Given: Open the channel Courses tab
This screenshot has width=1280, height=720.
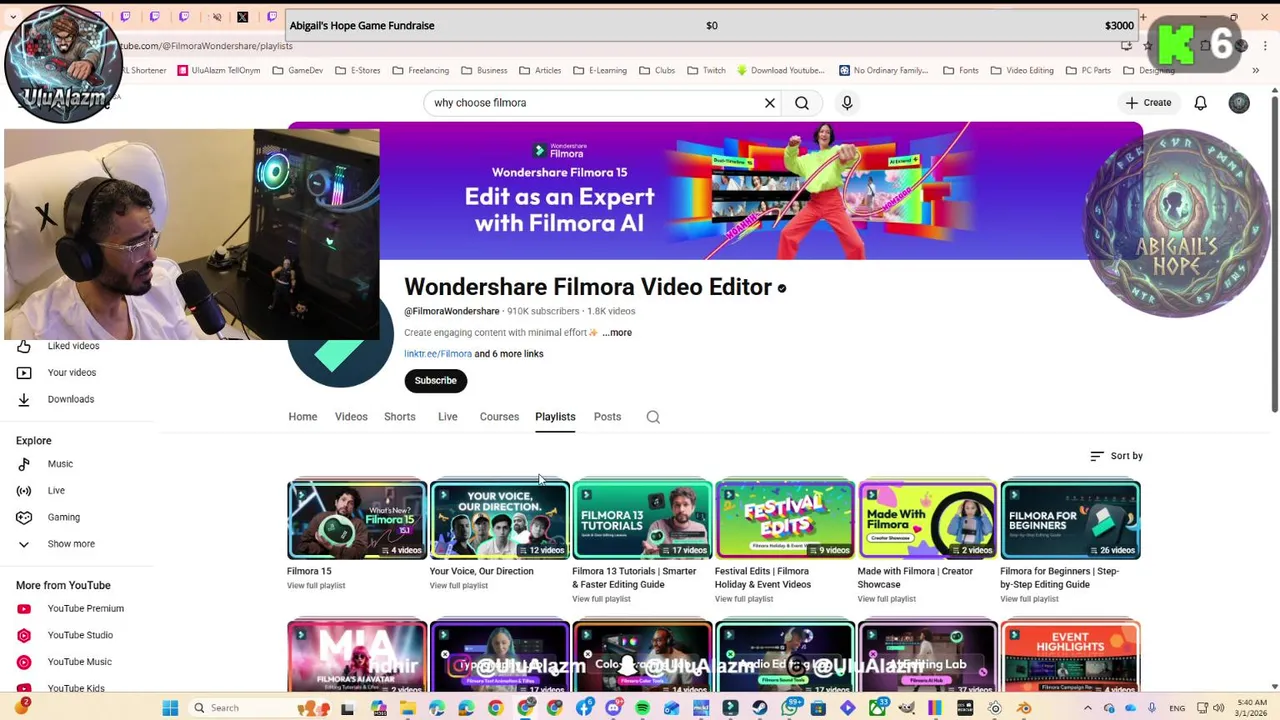Looking at the screenshot, I should coord(499,417).
